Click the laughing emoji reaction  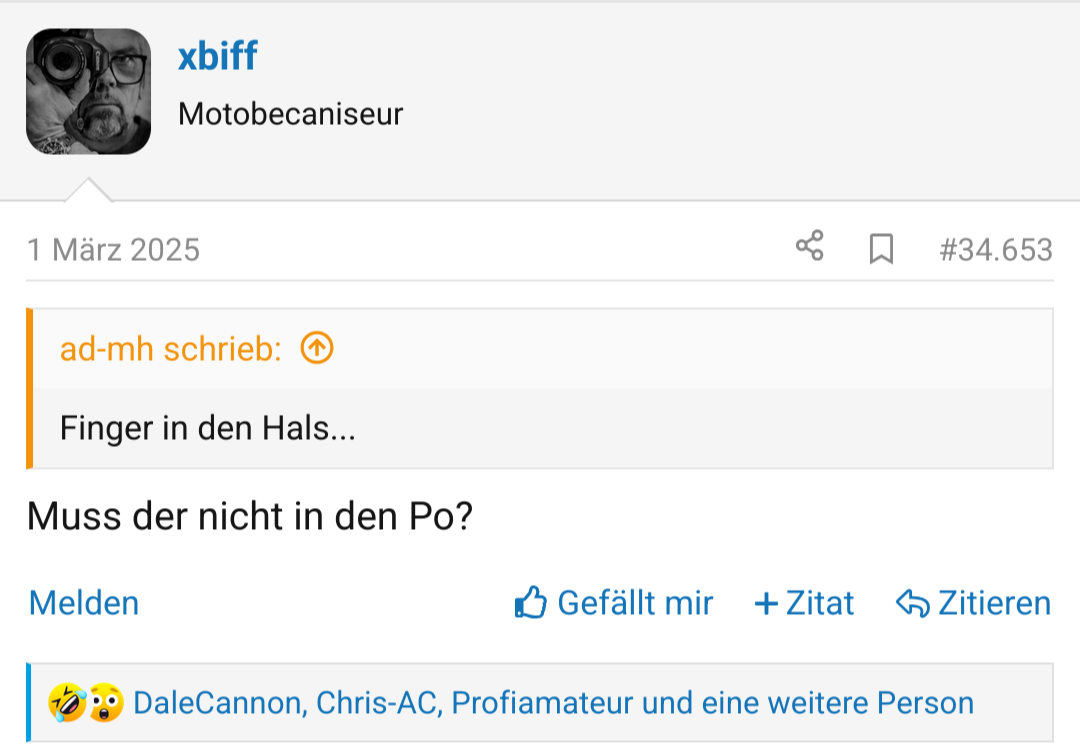[x=65, y=703]
